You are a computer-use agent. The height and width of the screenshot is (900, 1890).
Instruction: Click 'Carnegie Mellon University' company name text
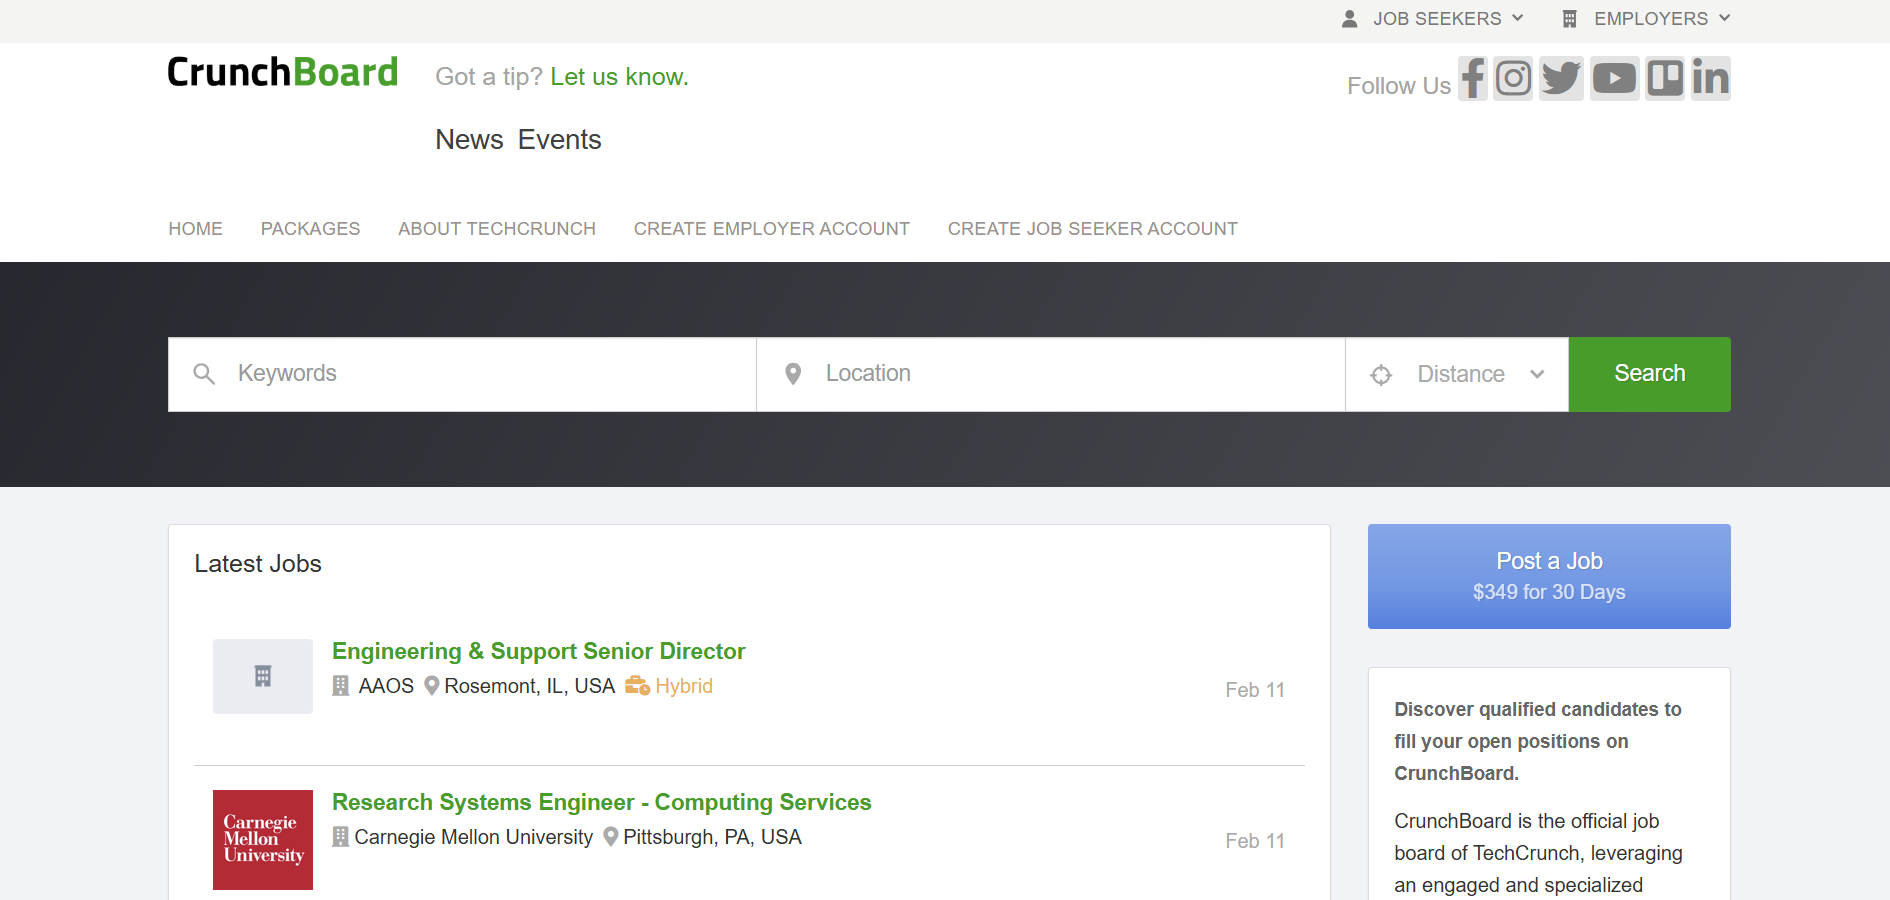click(x=474, y=837)
